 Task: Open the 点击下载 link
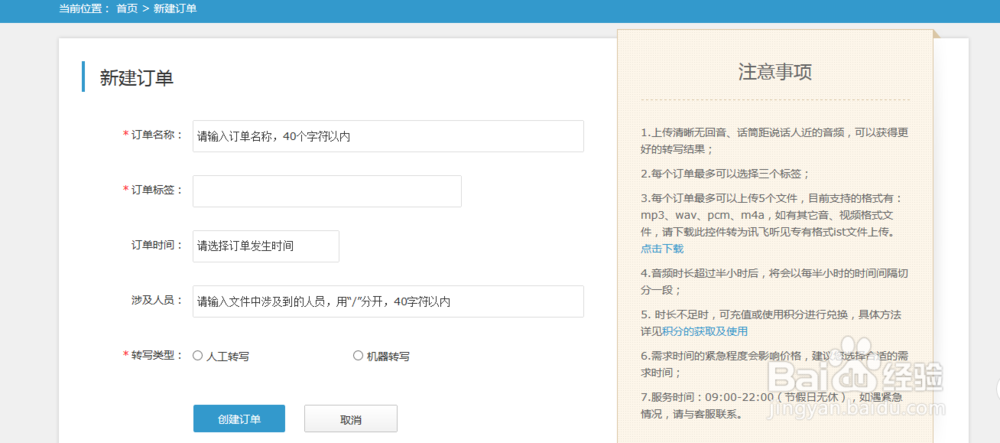[662, 249]
